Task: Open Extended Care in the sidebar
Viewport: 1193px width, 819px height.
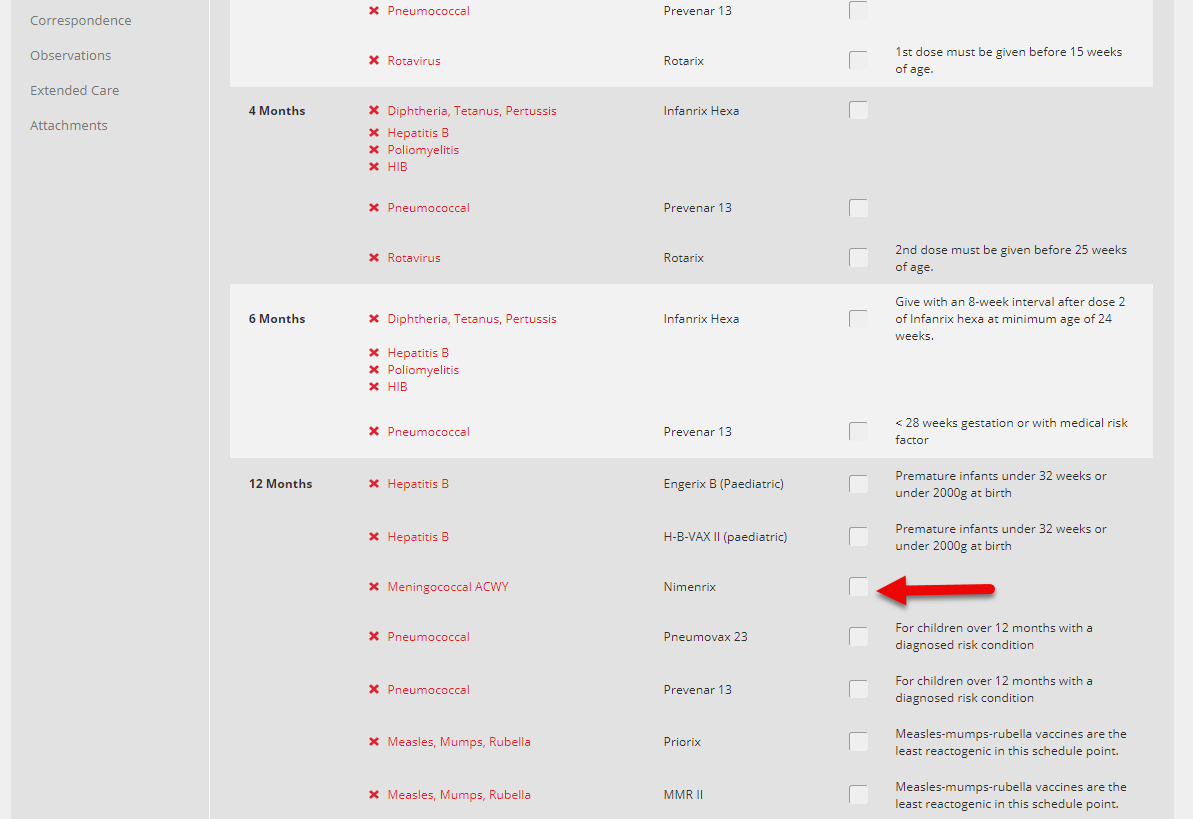Action: point(75,91)
